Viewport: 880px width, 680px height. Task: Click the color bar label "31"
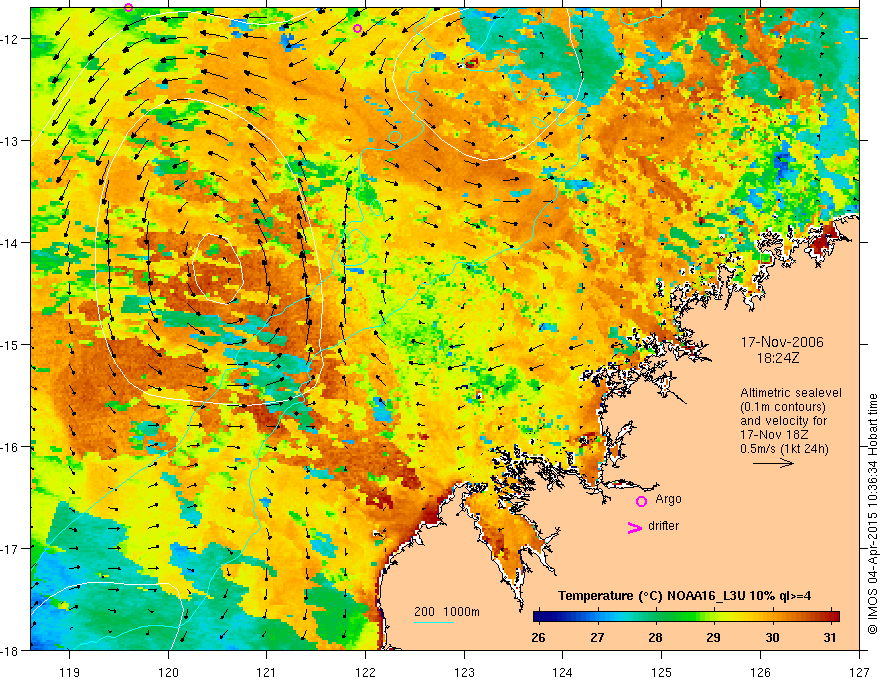point(830,637)
